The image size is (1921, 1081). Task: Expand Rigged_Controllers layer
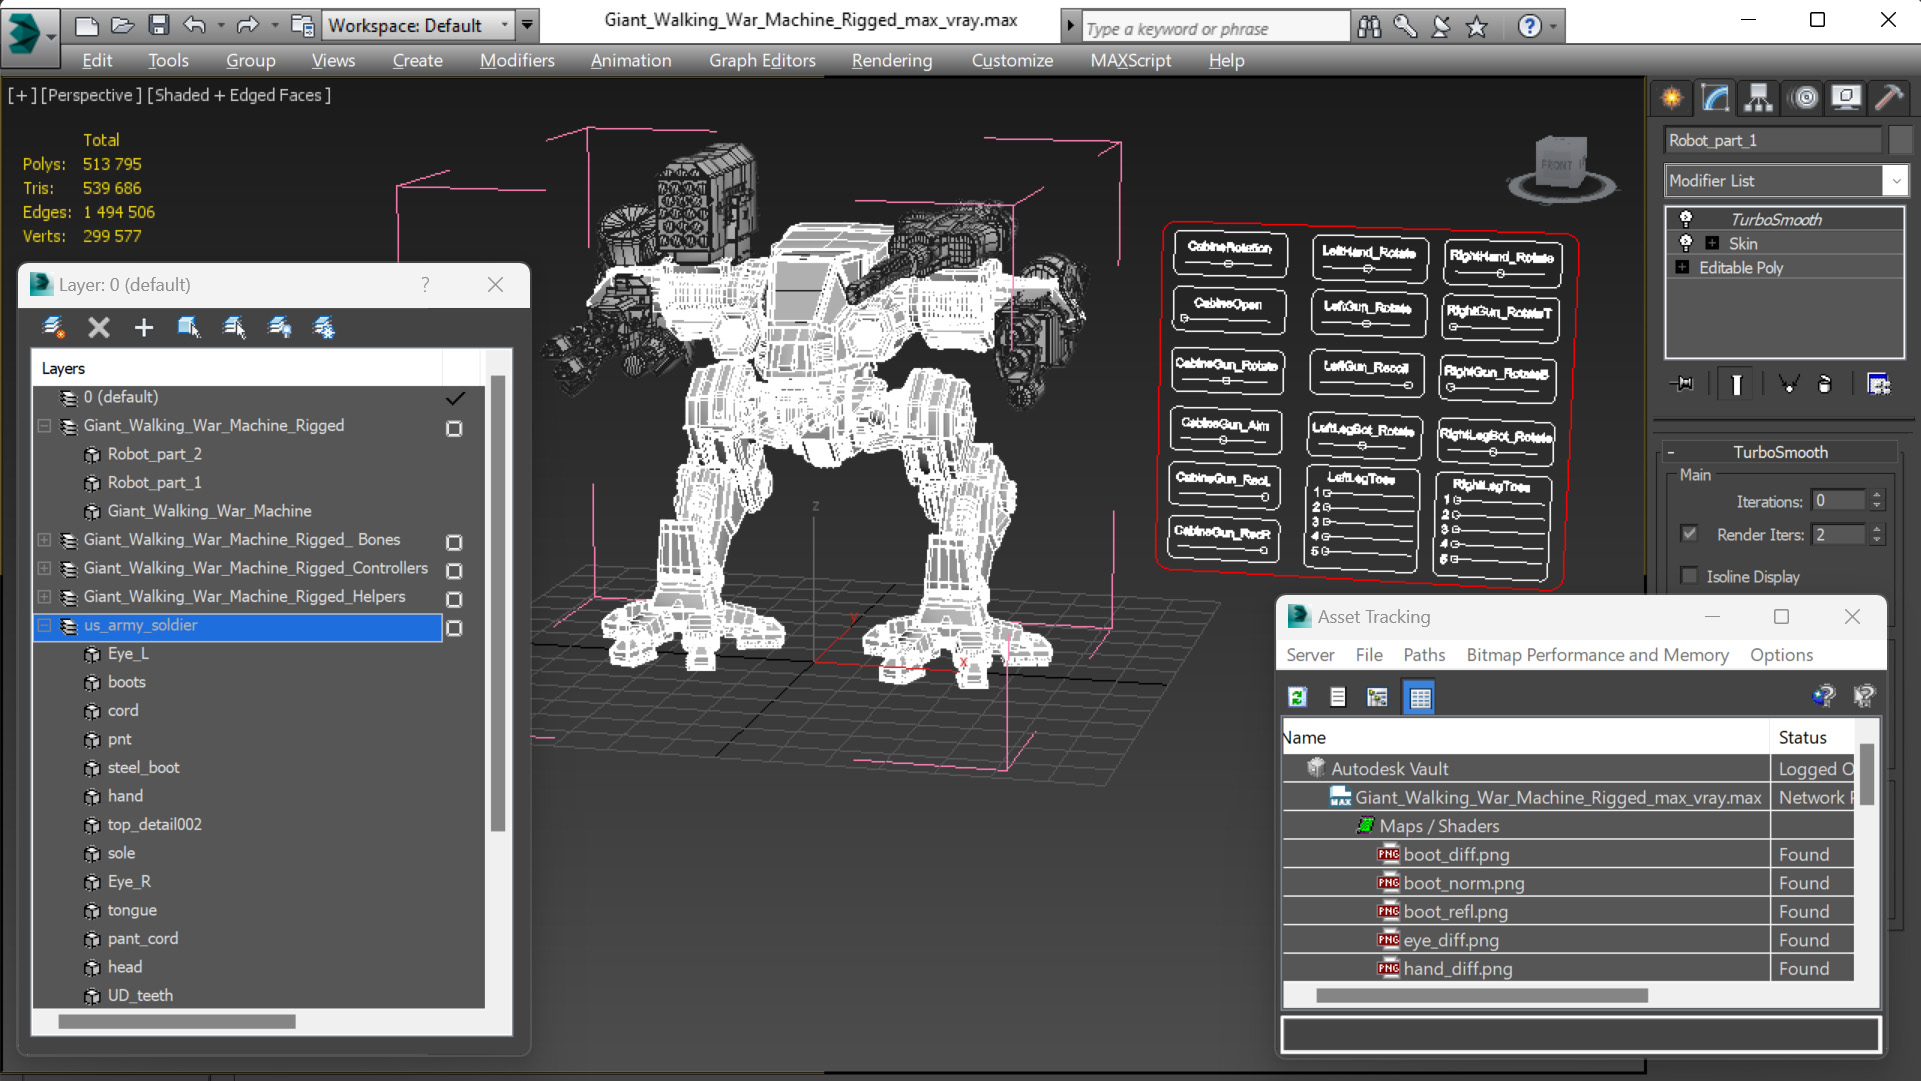[x=45, y=568]
